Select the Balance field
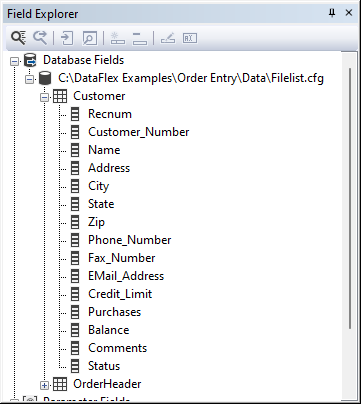 point(109,330)
